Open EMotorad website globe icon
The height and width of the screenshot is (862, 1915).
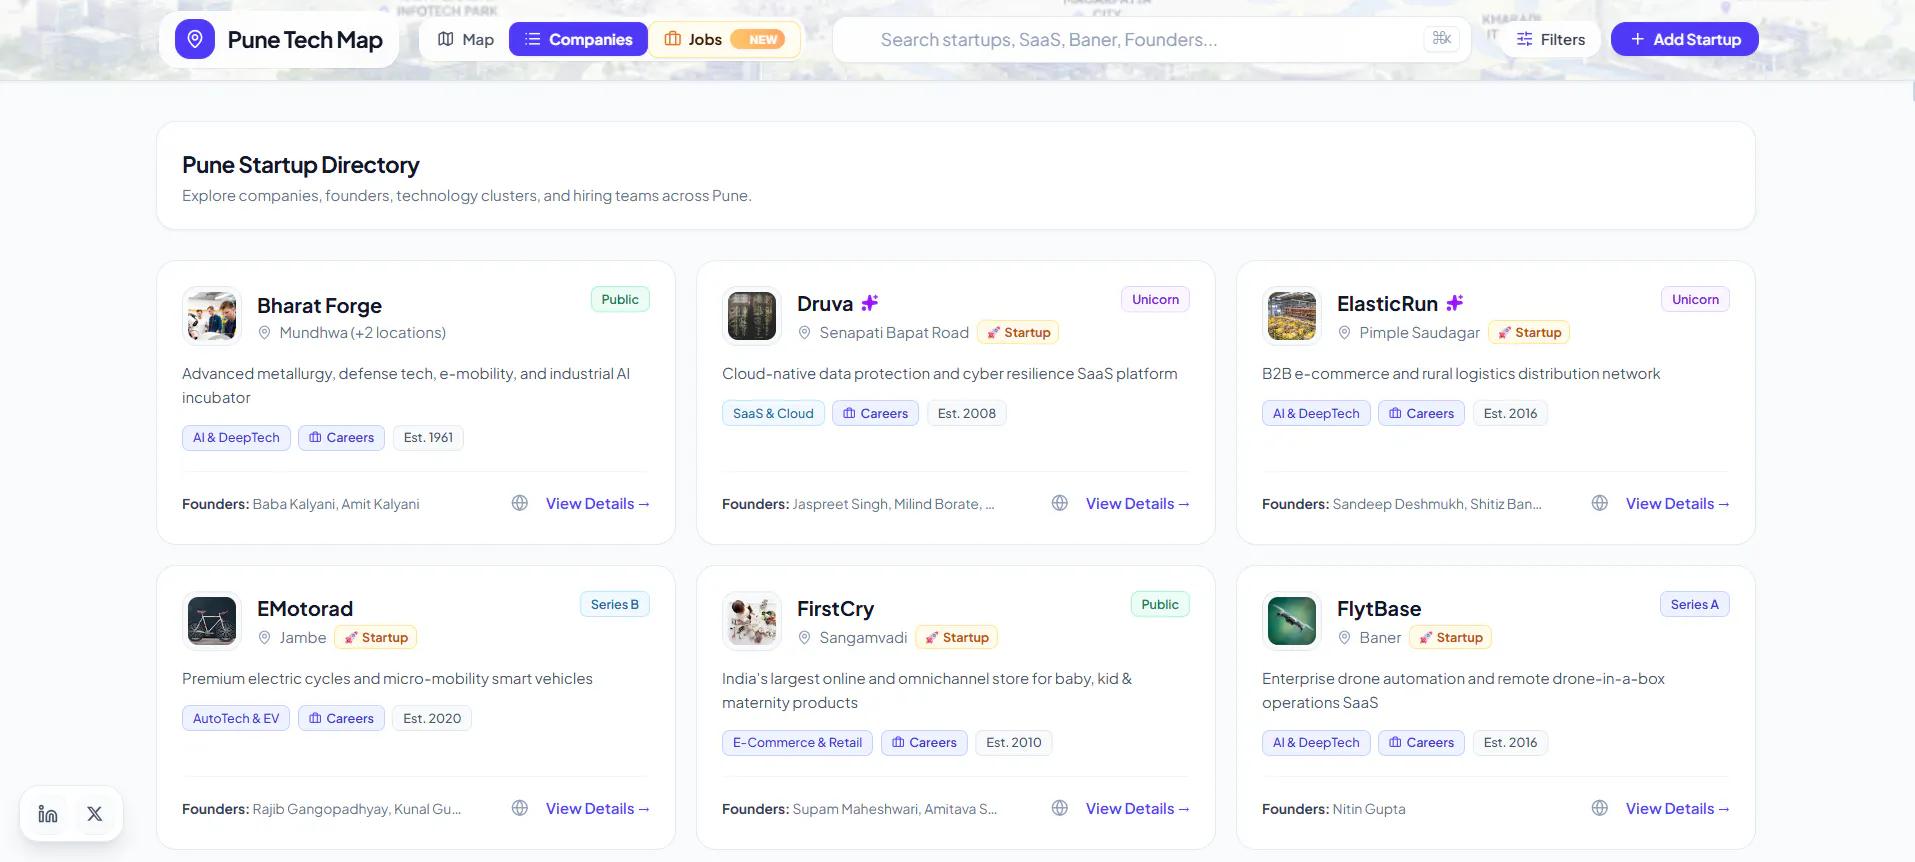point(520,808)
